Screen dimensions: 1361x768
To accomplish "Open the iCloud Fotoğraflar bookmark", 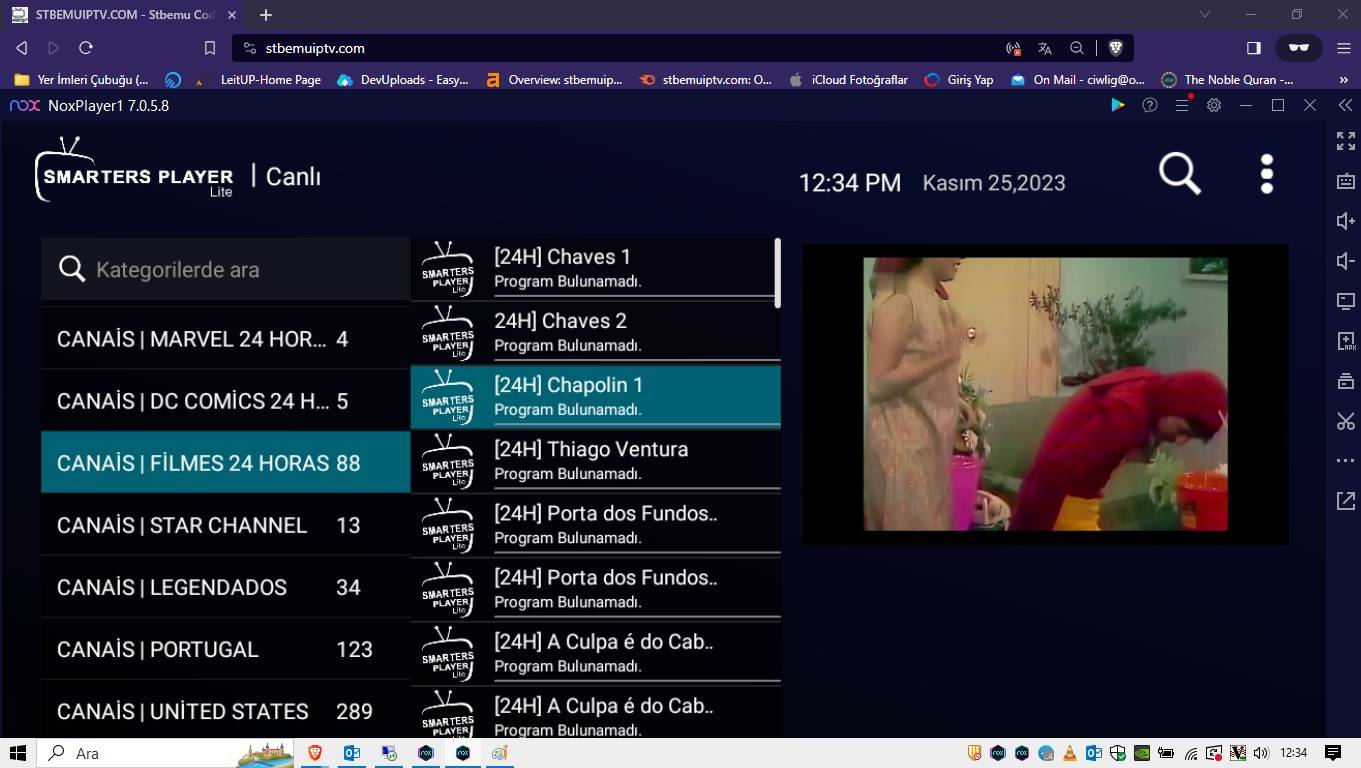I will (x=848, y=80).
